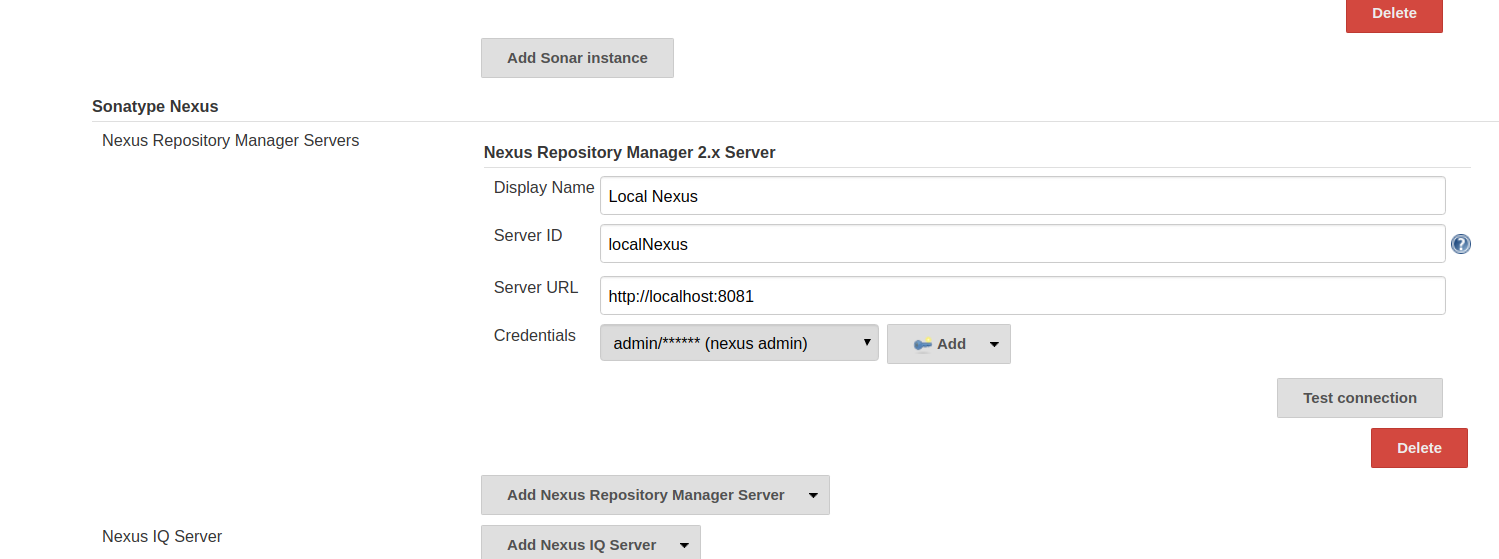Expand the Add Nexus IQ Server arrow

click(x=684, y=545)
